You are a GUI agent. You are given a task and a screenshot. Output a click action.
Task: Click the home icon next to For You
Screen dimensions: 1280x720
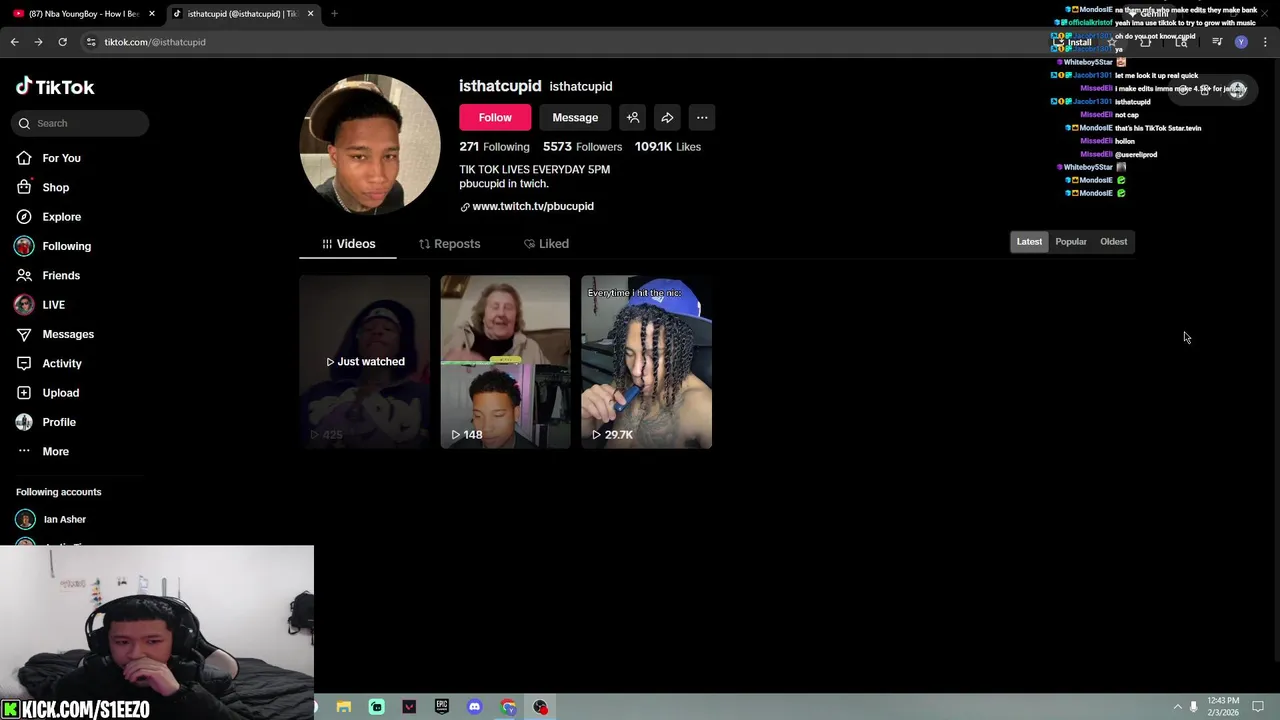[x=24, y=158]
